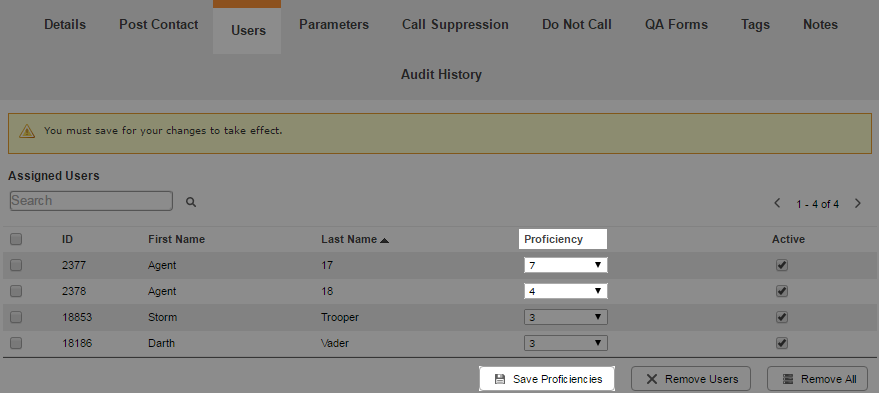Open the Do Not Call tab
Viewport: 879px width, 393px height.
(577, 25)
